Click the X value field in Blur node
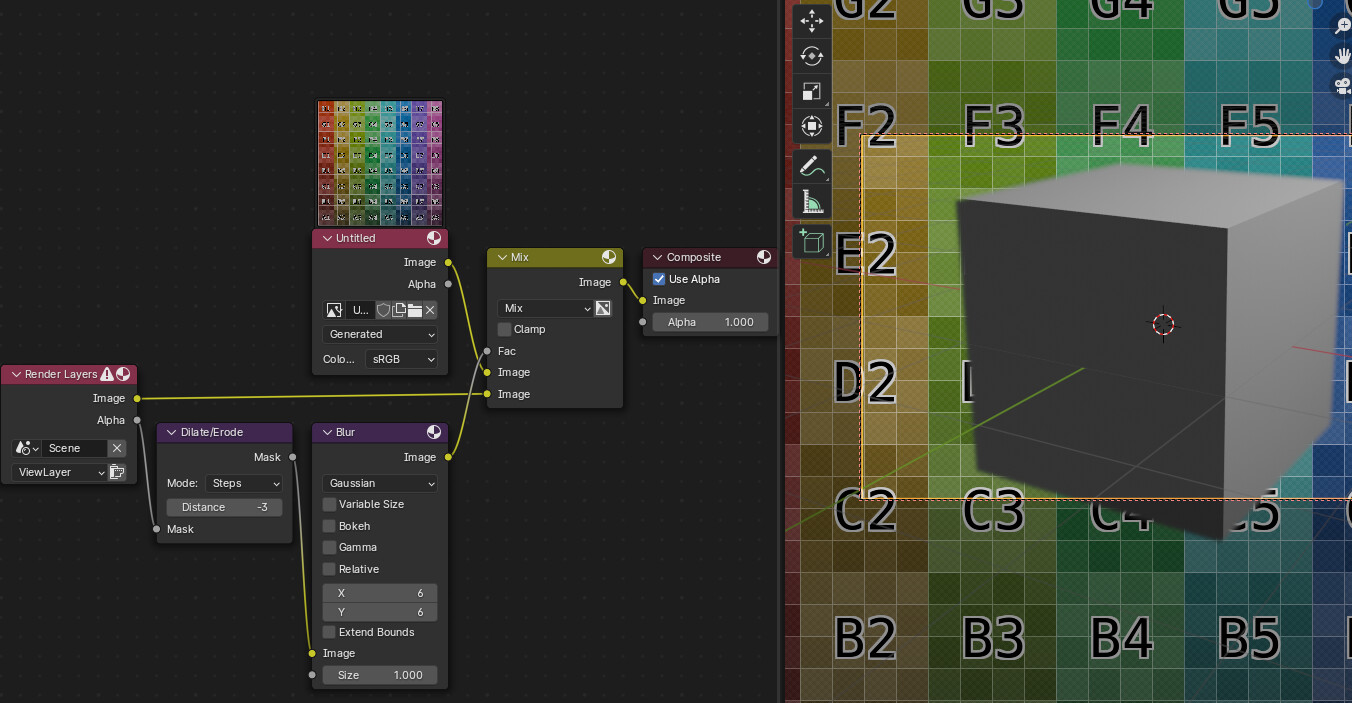Screen dimensions: 1352x703 click(x=380, y=593)
